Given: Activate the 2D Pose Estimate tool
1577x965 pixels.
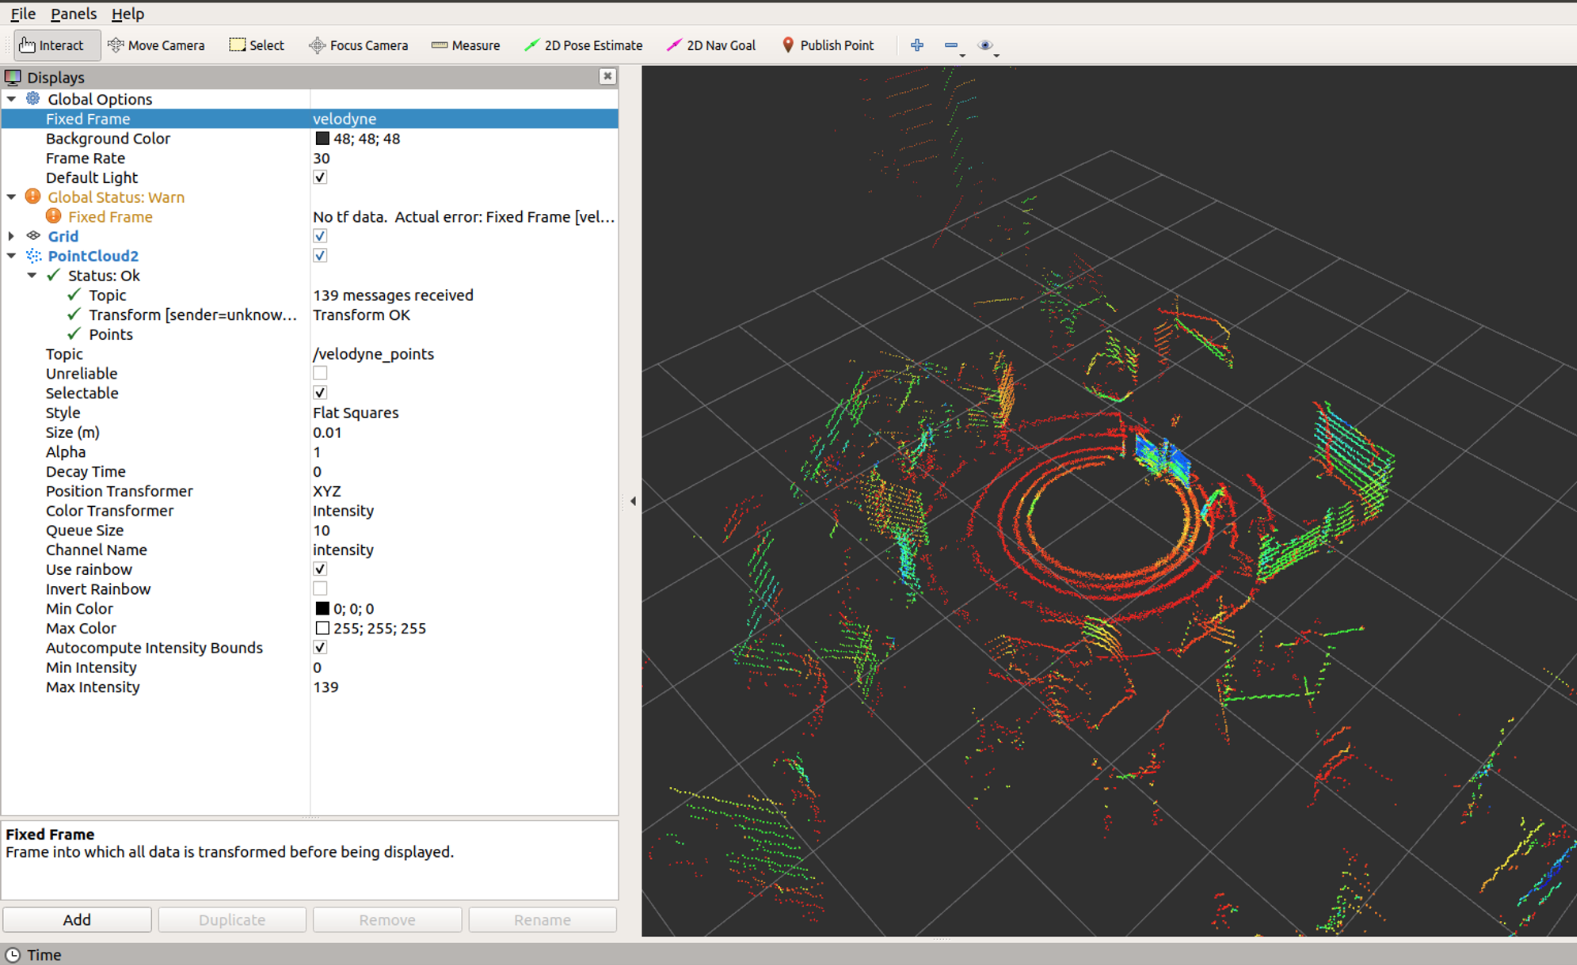Looking at the screenshot, I should [x=583, y=45].
